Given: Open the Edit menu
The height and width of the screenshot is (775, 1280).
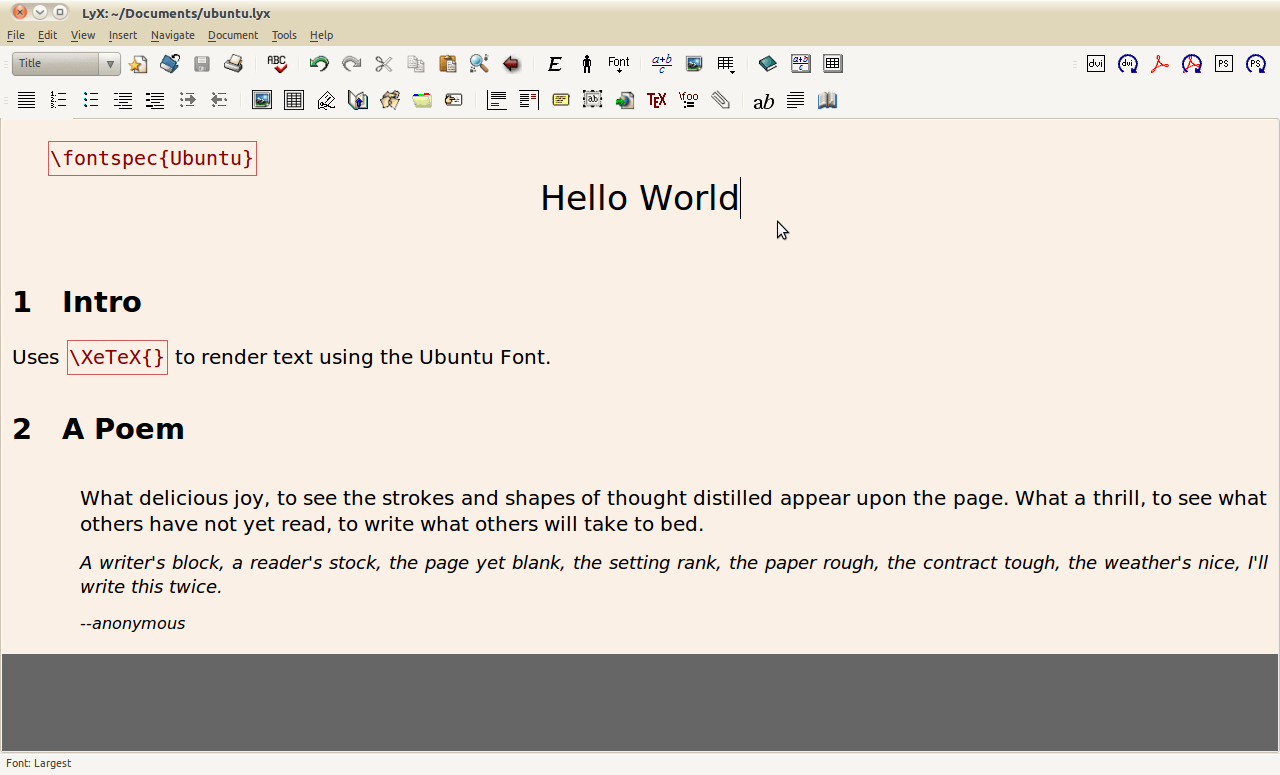Looking at the screenshot, I should (x=47, y=35).
